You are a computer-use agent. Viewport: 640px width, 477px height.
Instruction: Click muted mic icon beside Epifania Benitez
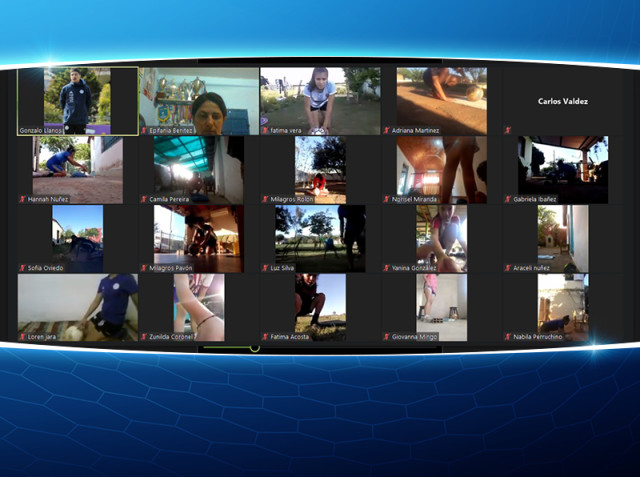click(x=144, y=131)
